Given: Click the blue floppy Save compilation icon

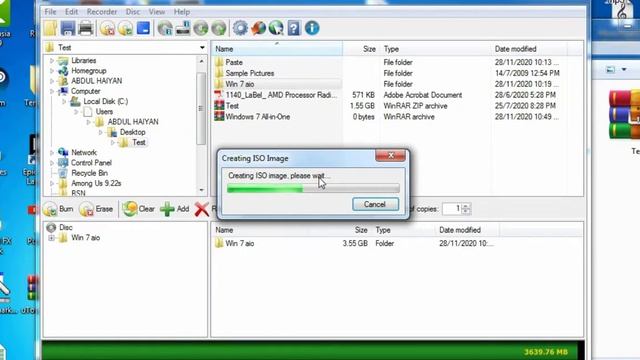Looking at the screenshot, I should tap(68, 28).
